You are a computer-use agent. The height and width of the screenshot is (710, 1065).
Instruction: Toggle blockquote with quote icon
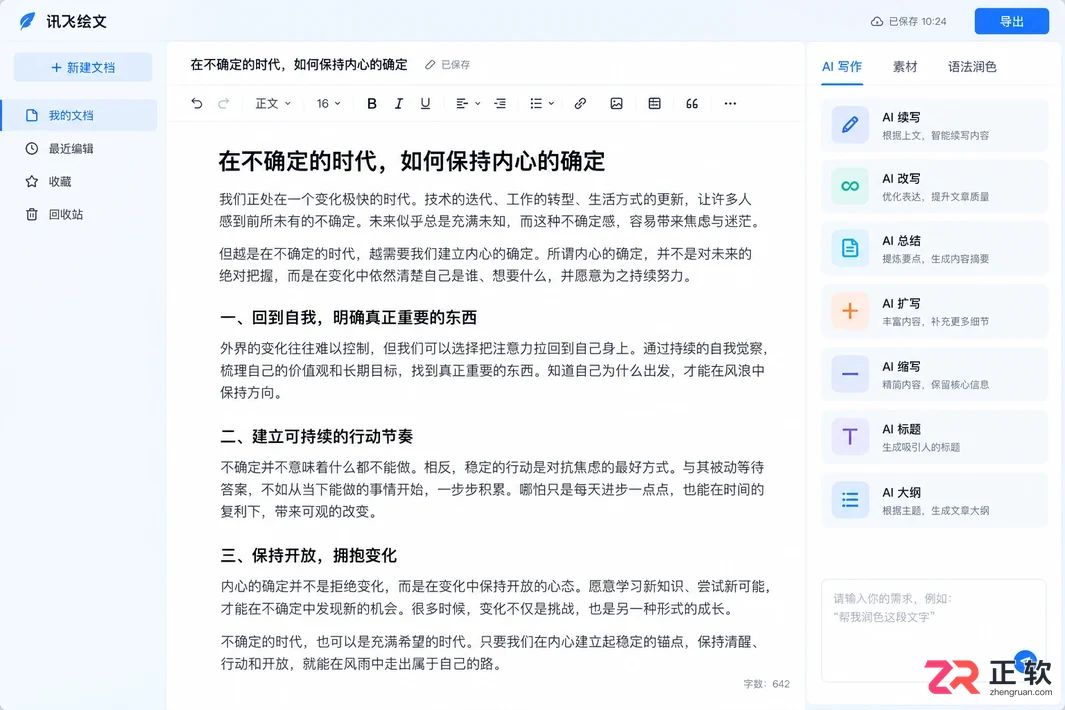692,103
